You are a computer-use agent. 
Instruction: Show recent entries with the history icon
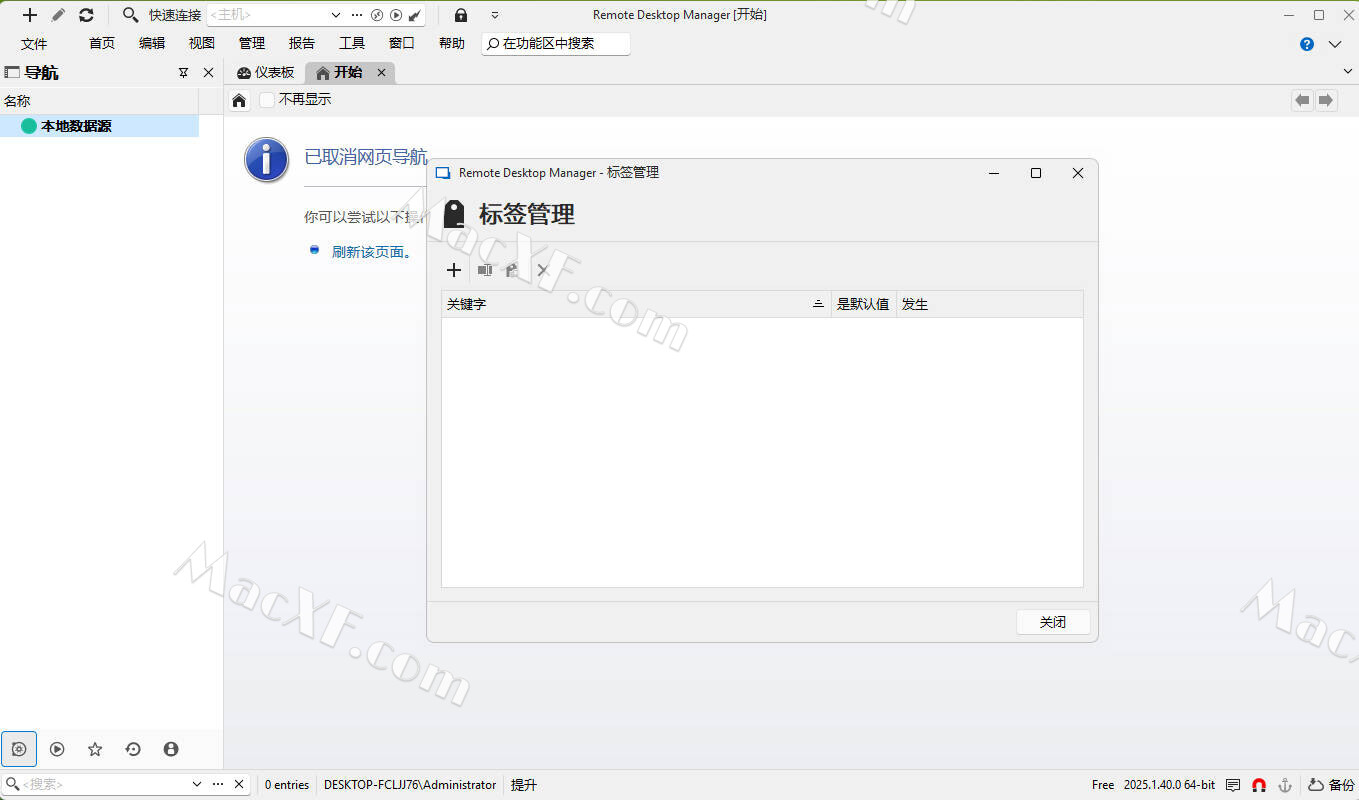click(133, 749)
